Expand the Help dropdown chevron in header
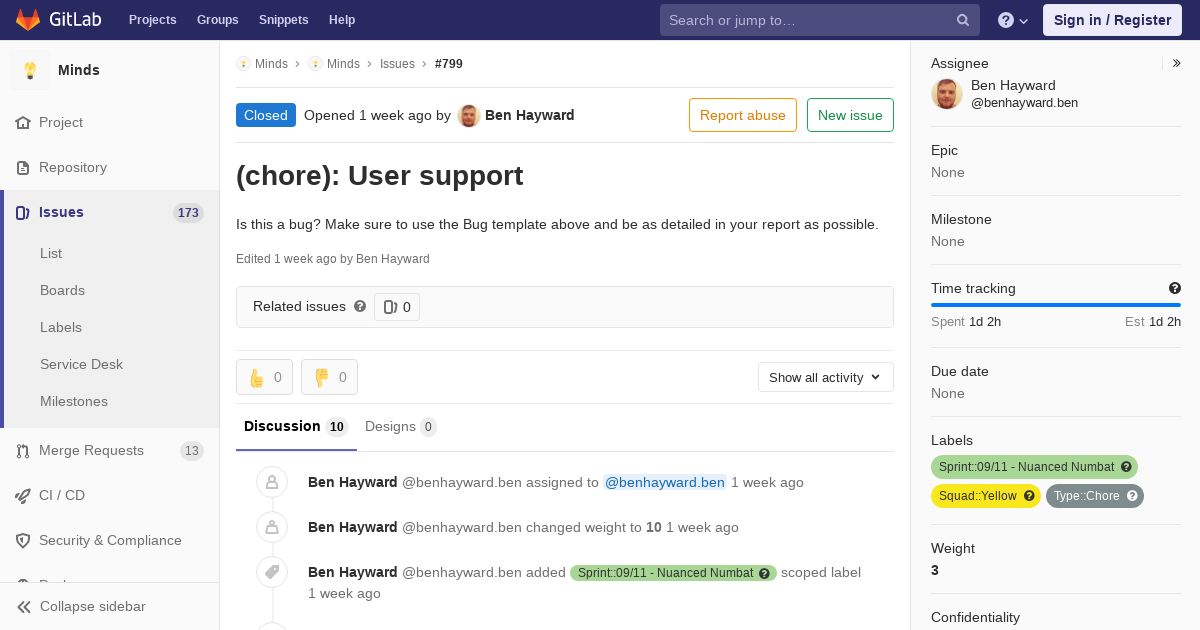Image resolution: width=1200 pixels, height=630 pixels. click(1023, 21)
